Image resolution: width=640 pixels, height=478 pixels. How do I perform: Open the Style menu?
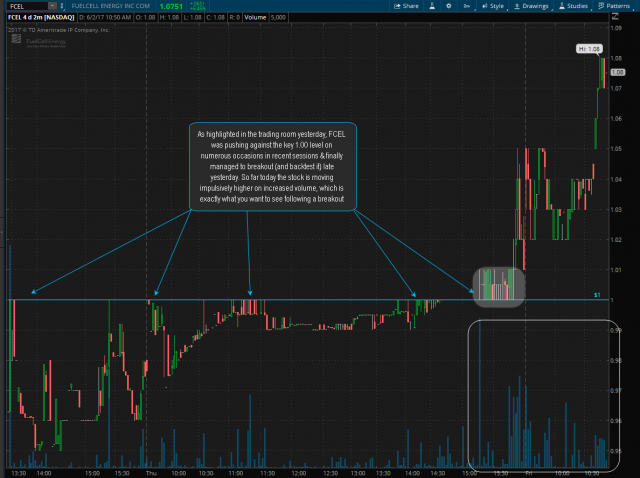pyautogui.click(x=493, y=6)
